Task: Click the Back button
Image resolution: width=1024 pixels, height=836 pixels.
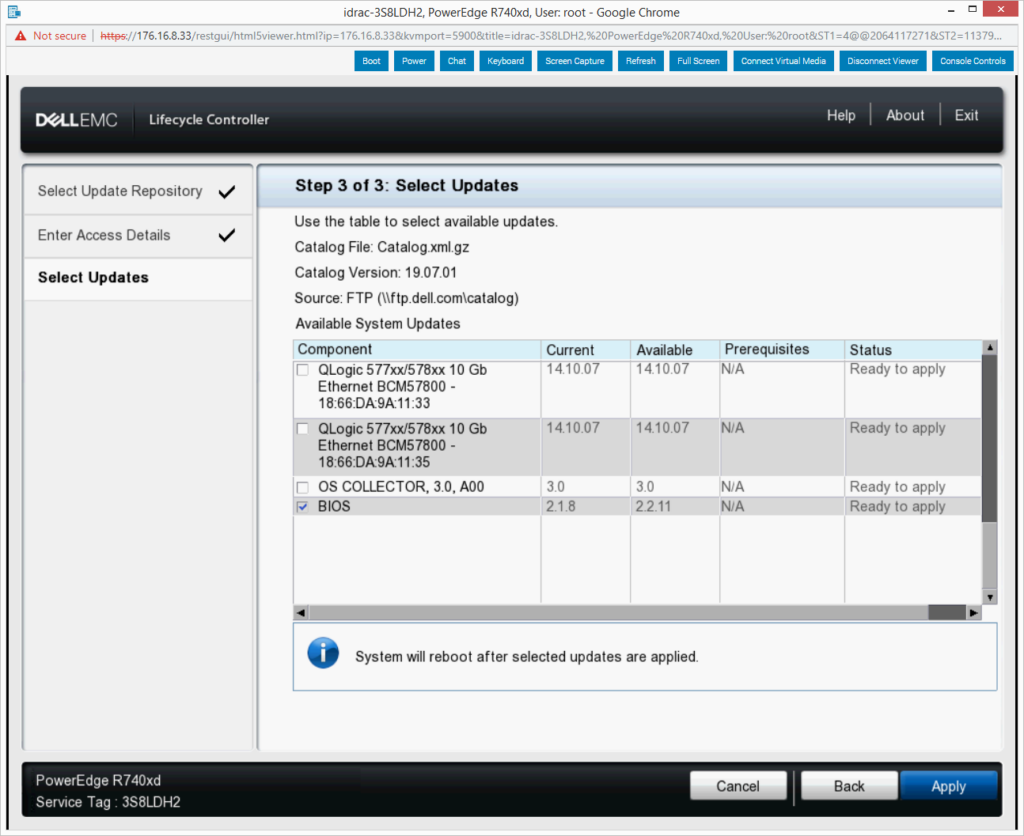Action: pos(849,786)
